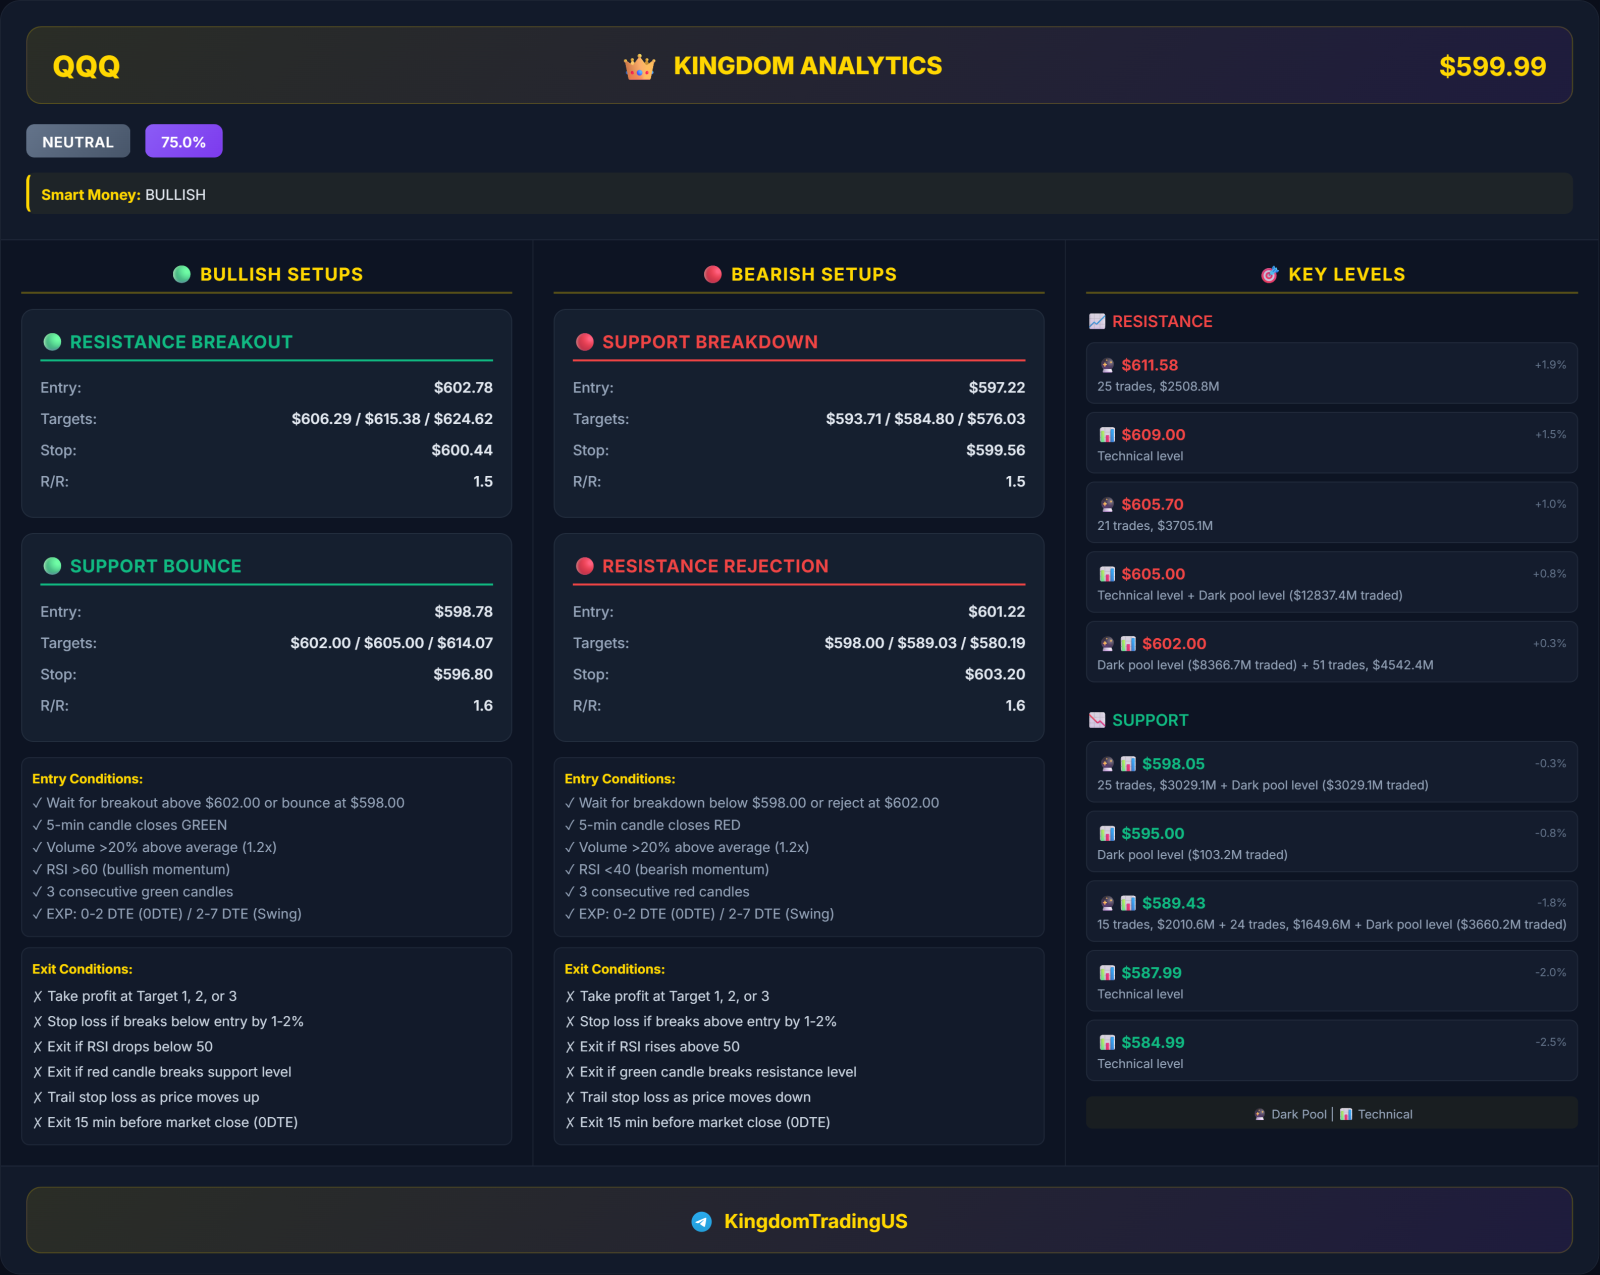Select the RESISTANCE BREAKOUT setup heading

click(x=181, y=342)
